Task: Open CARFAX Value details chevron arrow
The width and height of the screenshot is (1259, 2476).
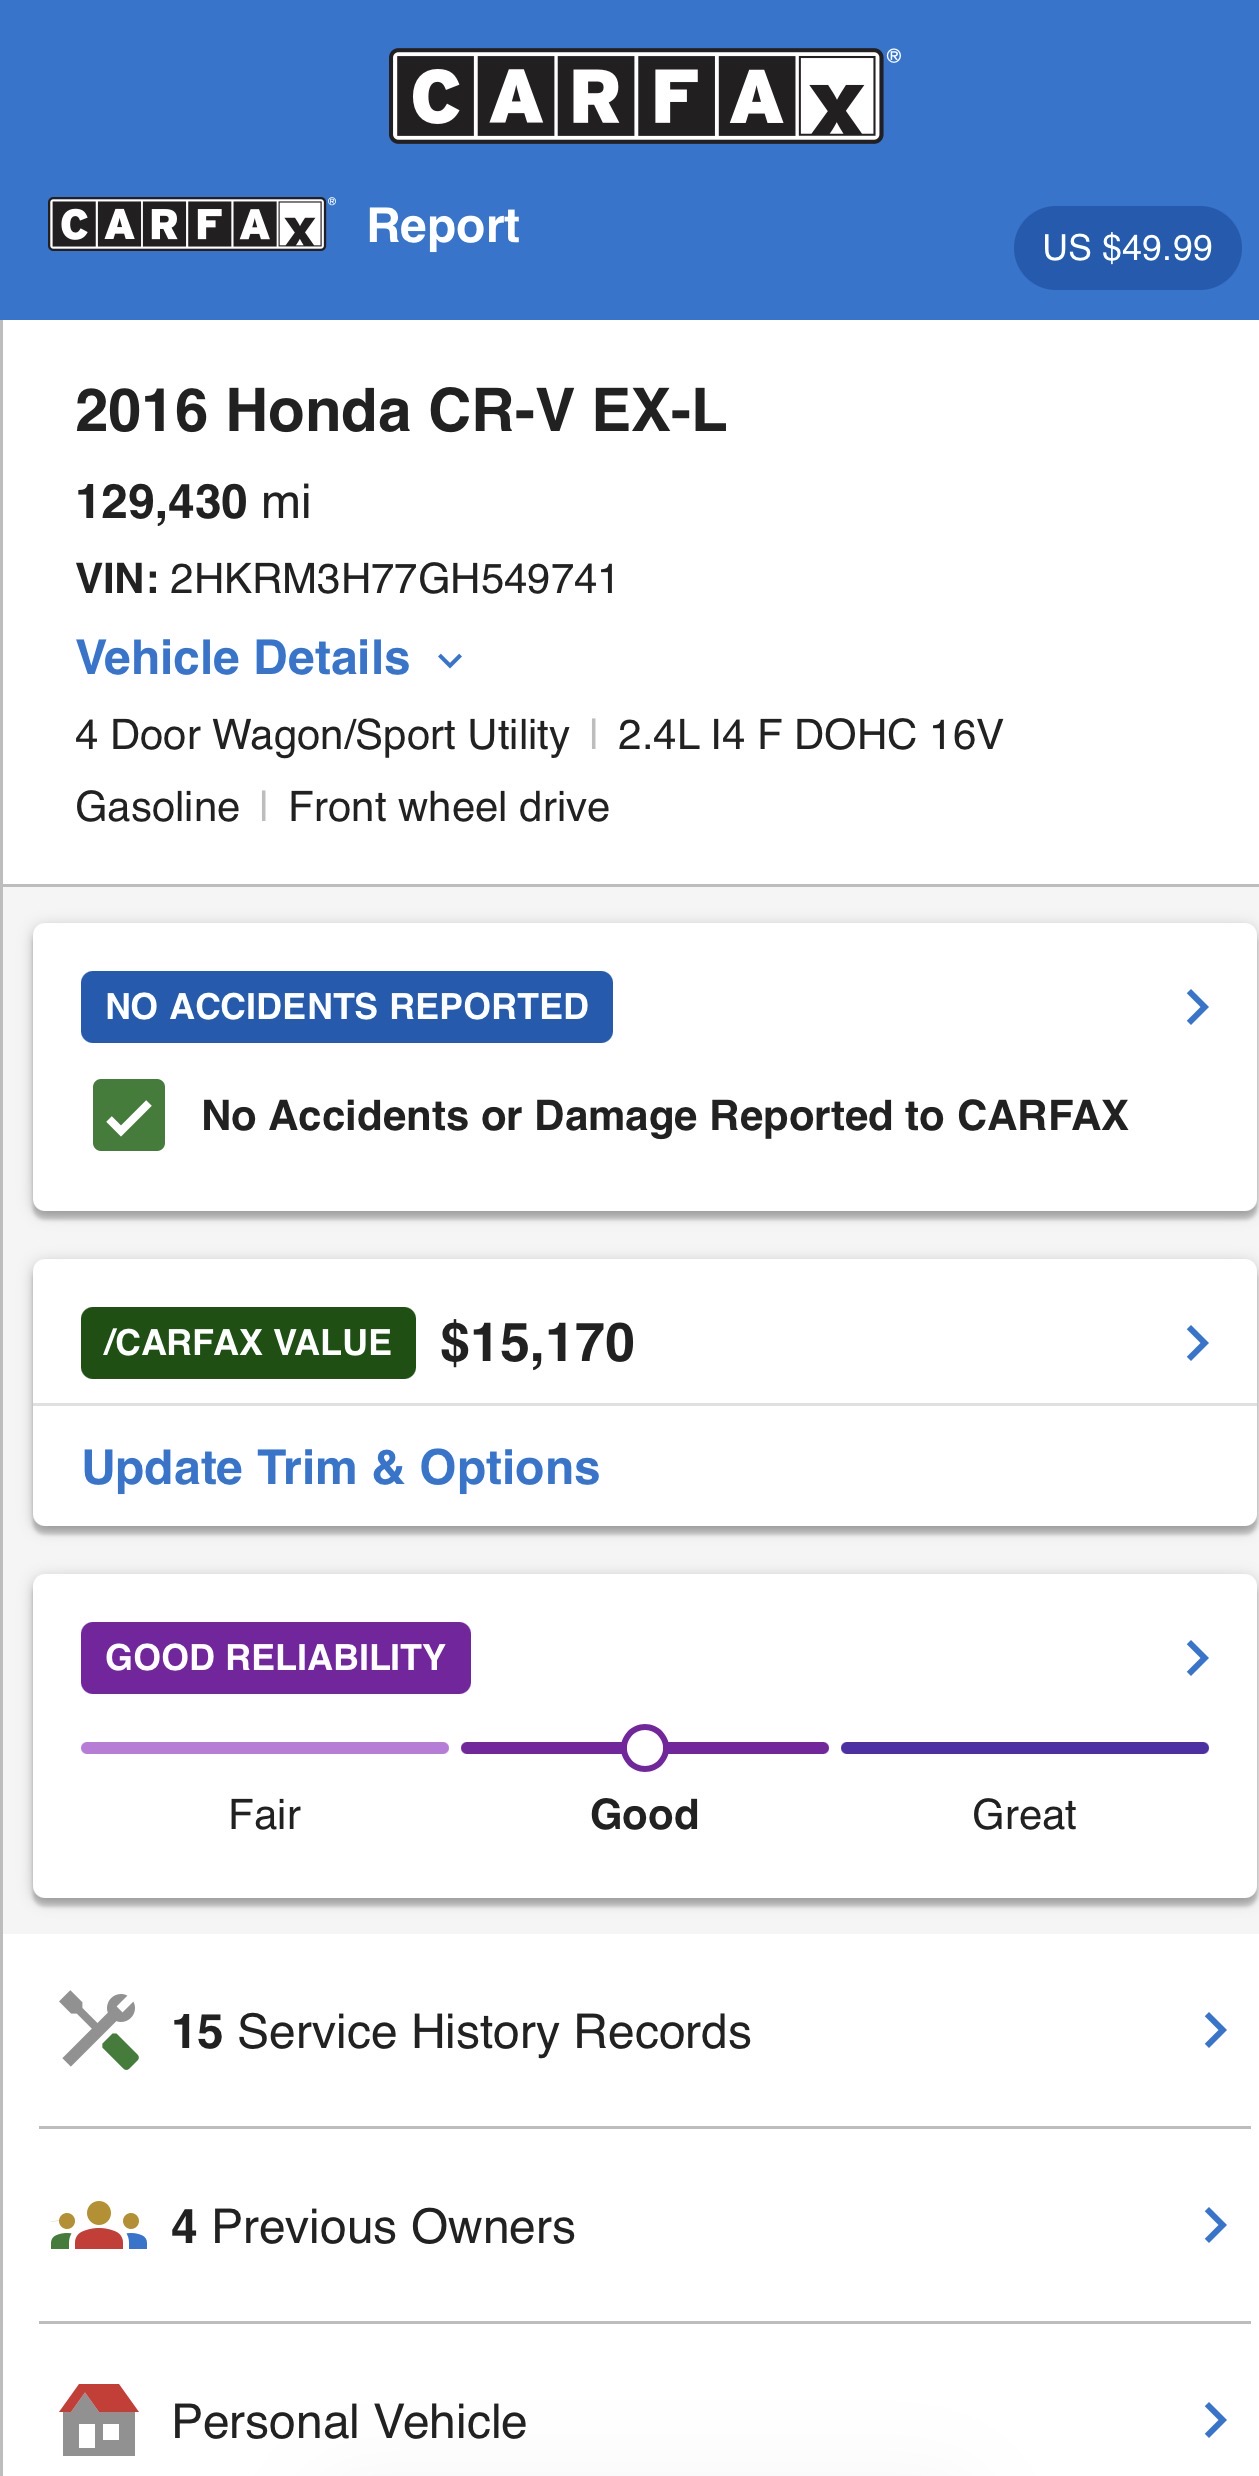Action: tap(1197, 1343)
